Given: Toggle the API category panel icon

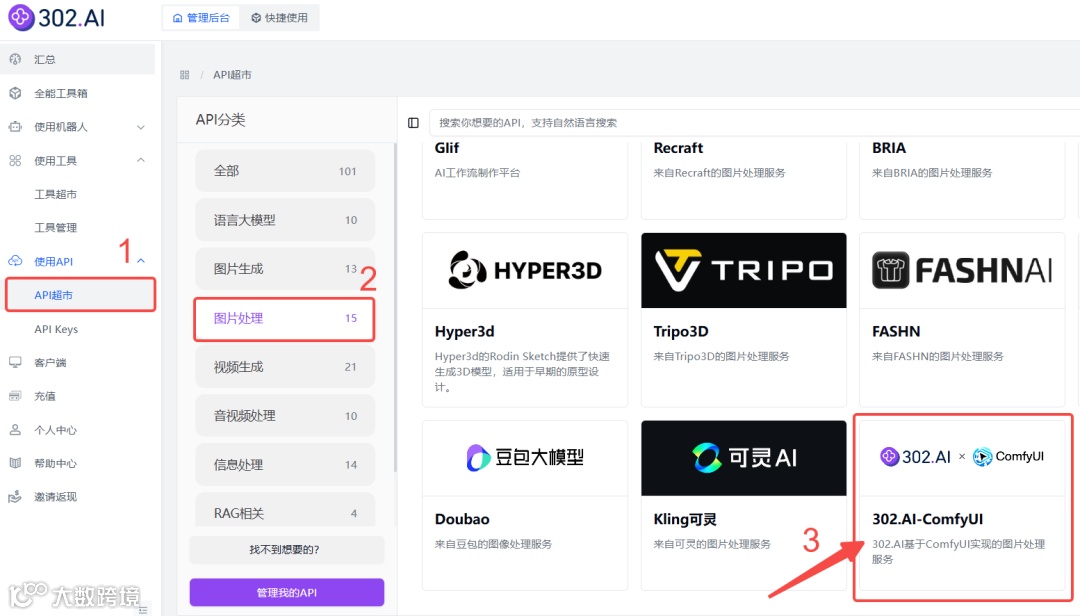Looking at the screenshot, I should tap(413, 123).
